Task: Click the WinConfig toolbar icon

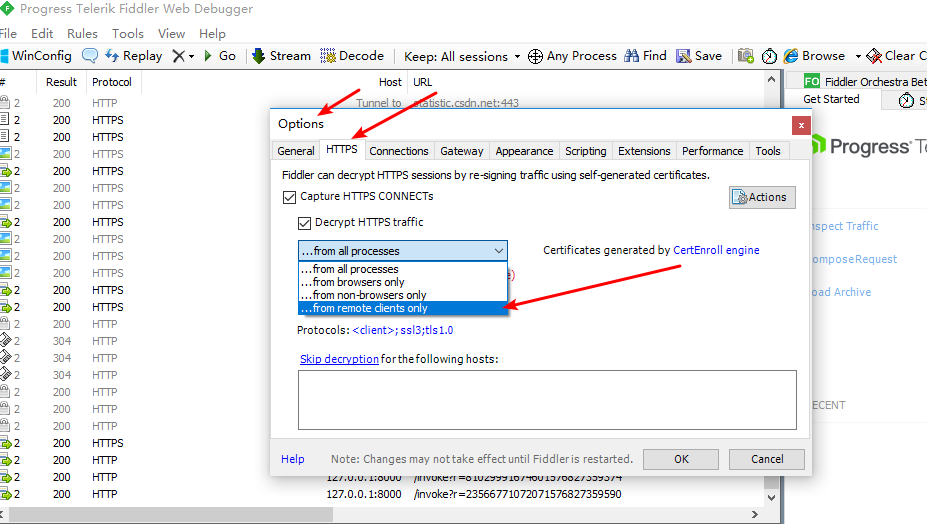Action: [x=4, y=56]
